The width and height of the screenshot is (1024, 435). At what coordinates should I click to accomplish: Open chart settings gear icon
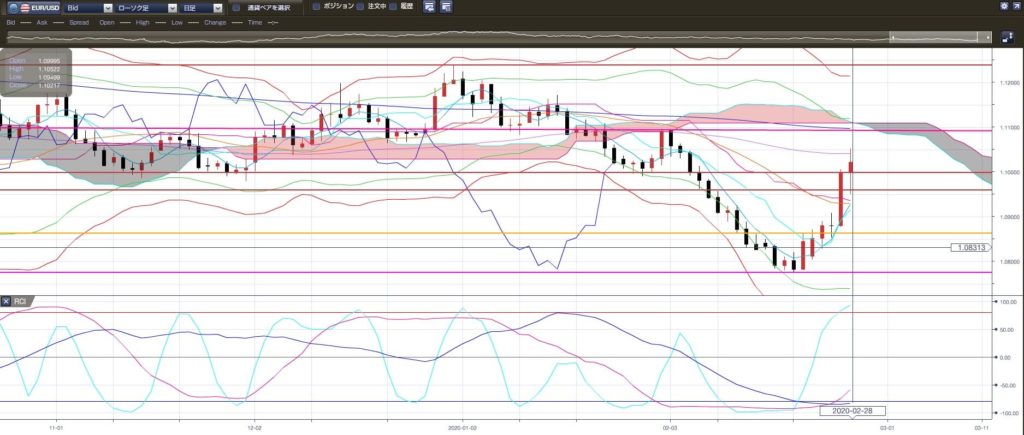pos(1004,6)
